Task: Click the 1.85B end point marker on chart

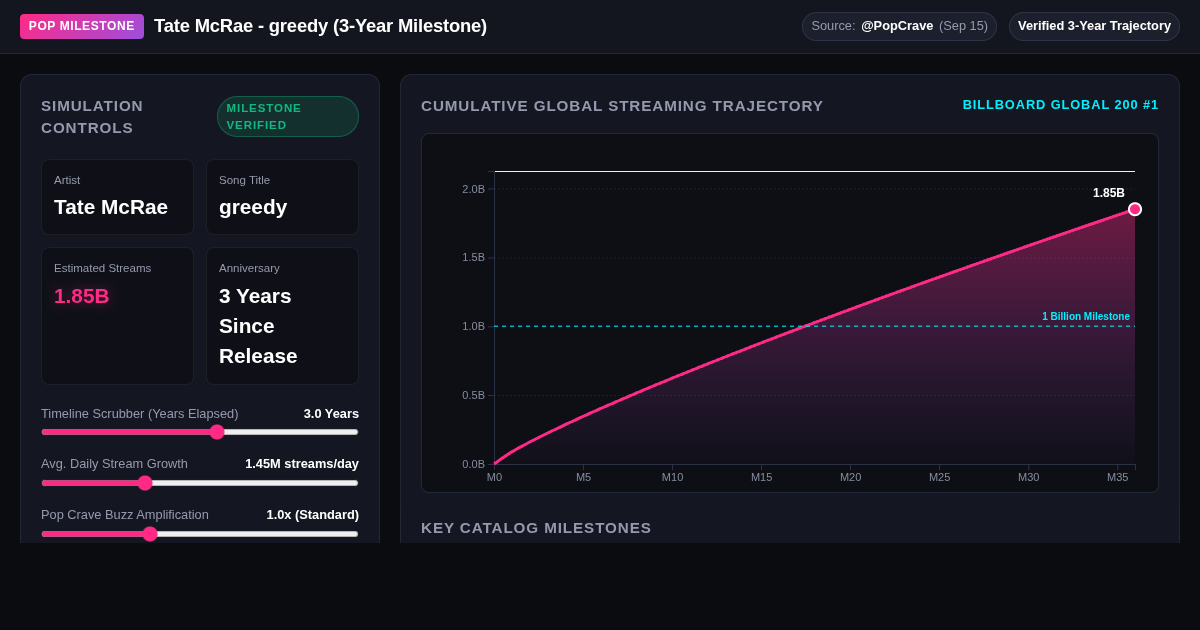Action: tap(1135, 209)
